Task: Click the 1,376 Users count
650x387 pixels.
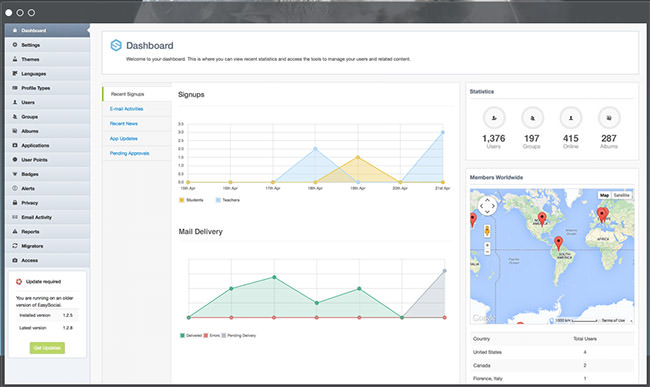Action: click(494, 138)
